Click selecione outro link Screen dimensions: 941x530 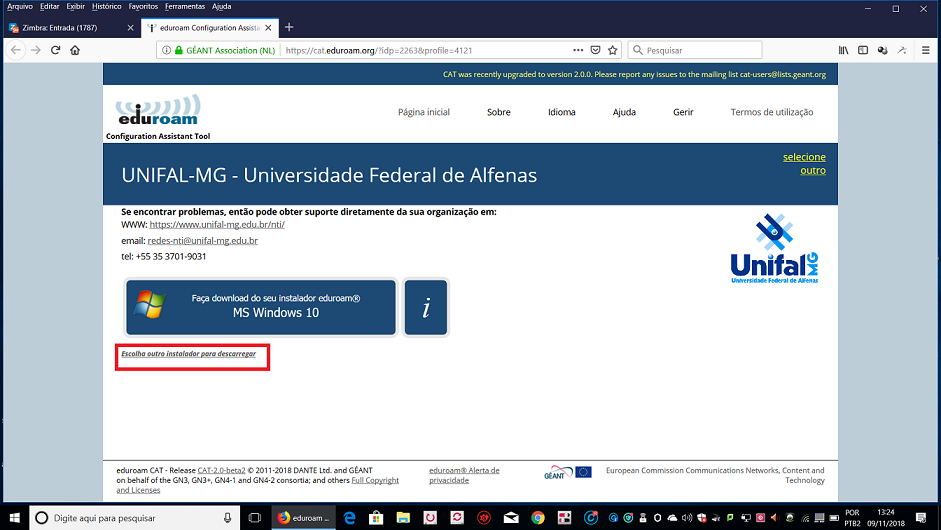pos(804,163)
